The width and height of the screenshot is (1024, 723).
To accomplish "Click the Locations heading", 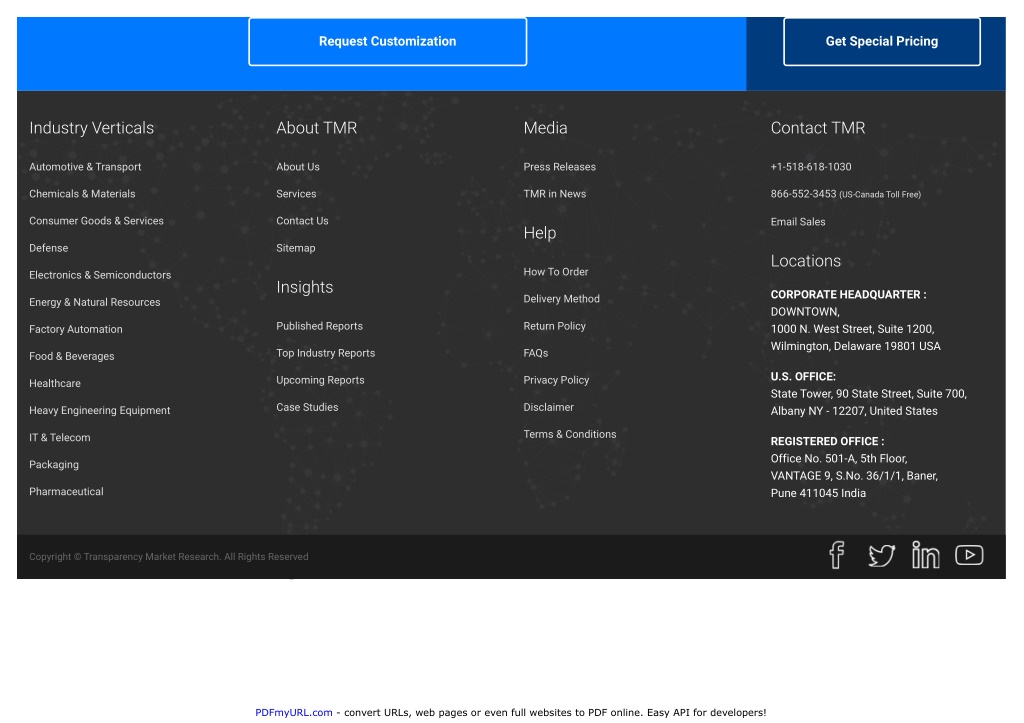I will click(x=805, y=261).
